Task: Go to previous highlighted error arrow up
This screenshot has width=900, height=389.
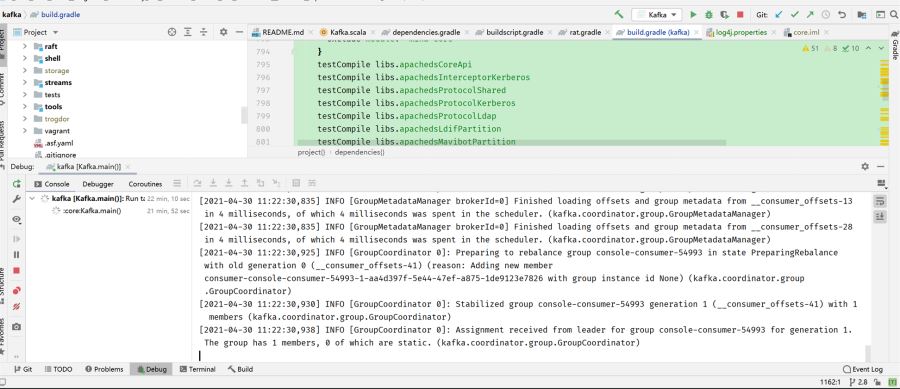Action: pos(868,49)
